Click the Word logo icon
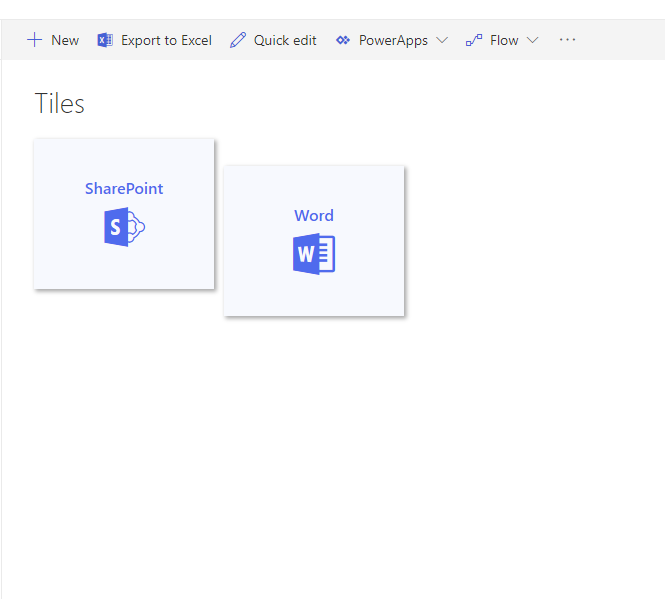Viewport: 665px width, 599px height. coord(314,254)
